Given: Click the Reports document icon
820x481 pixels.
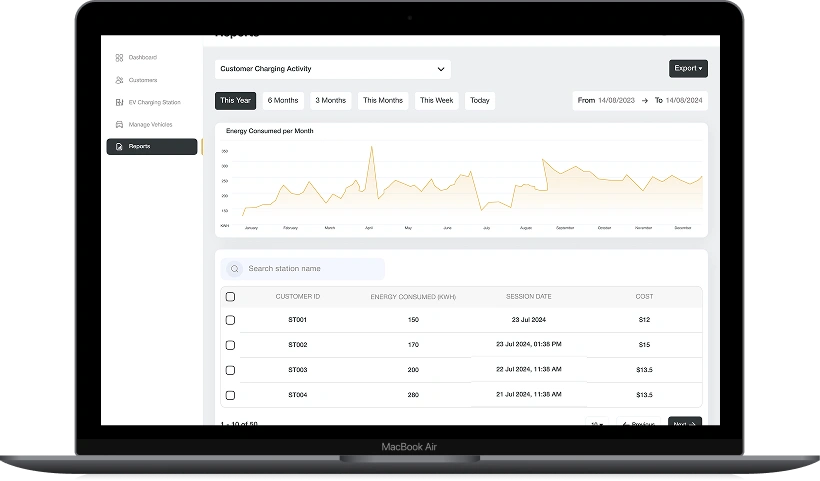Looking at the screenshot, I should pyautogui.click(x=119, y=147).
